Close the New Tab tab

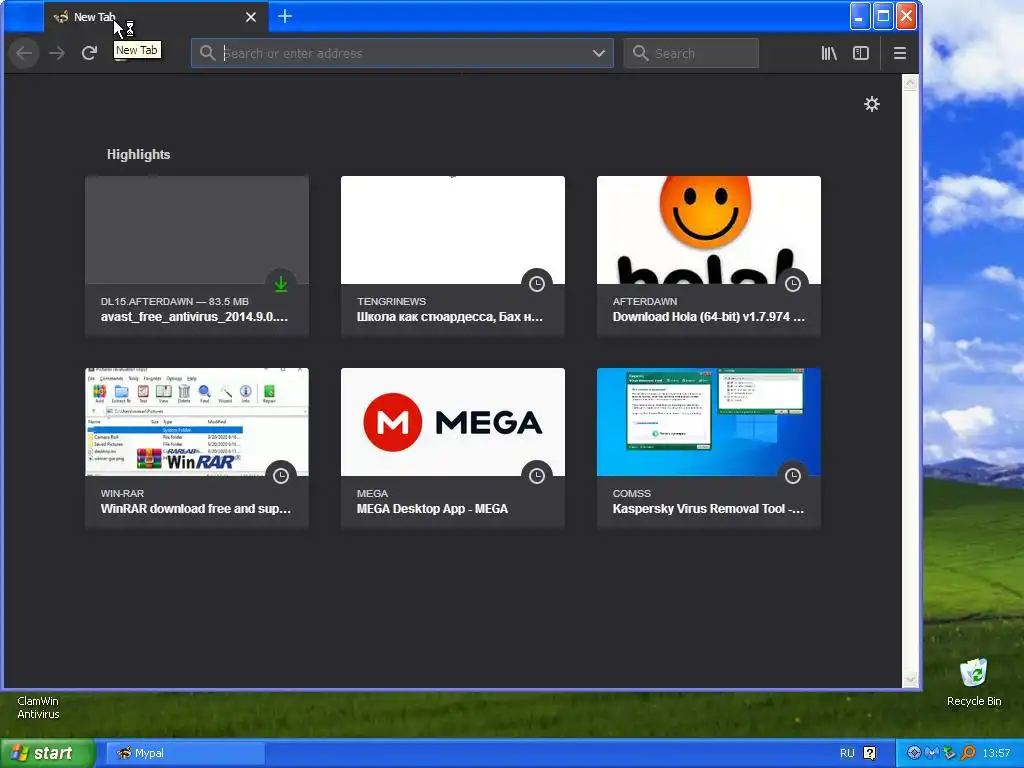point(251,17)
